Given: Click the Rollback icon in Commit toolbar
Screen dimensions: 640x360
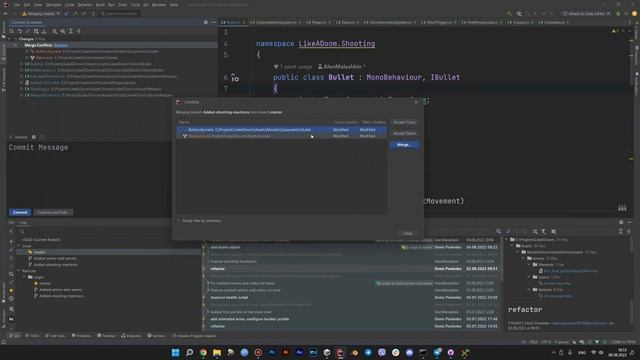Looking at the screenshot, I should click(x=20, y=31).
